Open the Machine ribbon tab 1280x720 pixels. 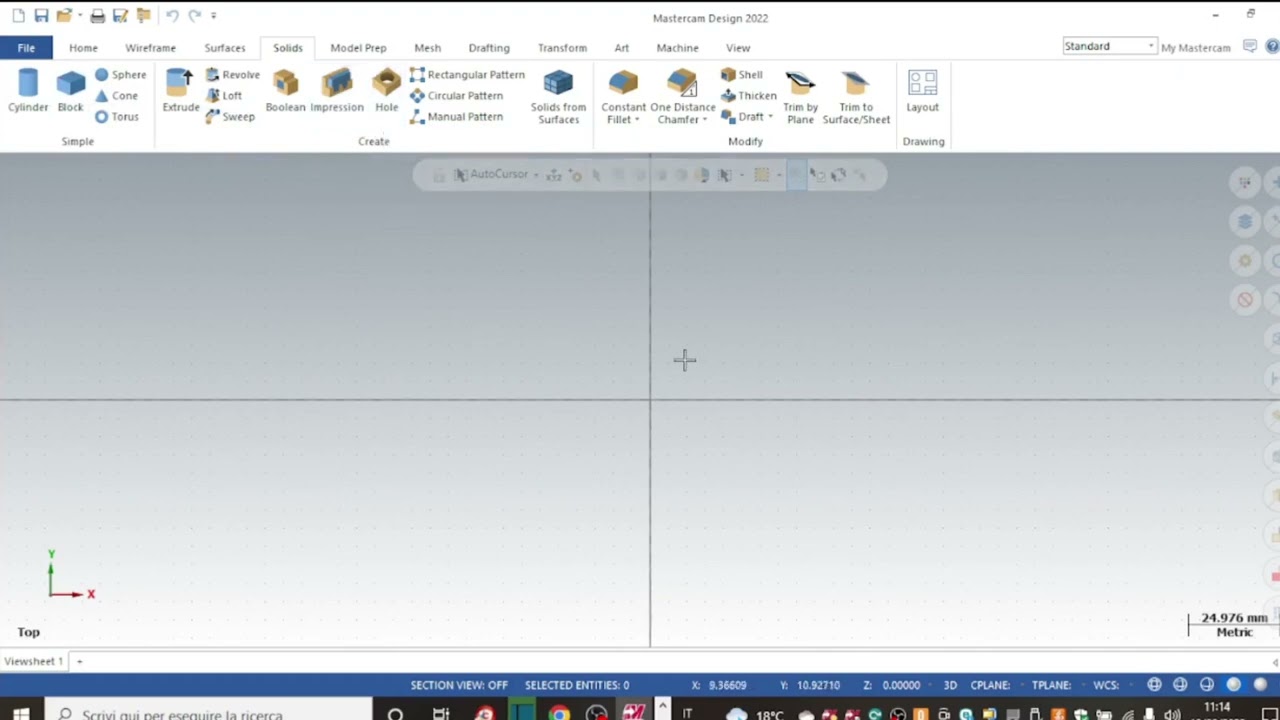coord(677,48)
